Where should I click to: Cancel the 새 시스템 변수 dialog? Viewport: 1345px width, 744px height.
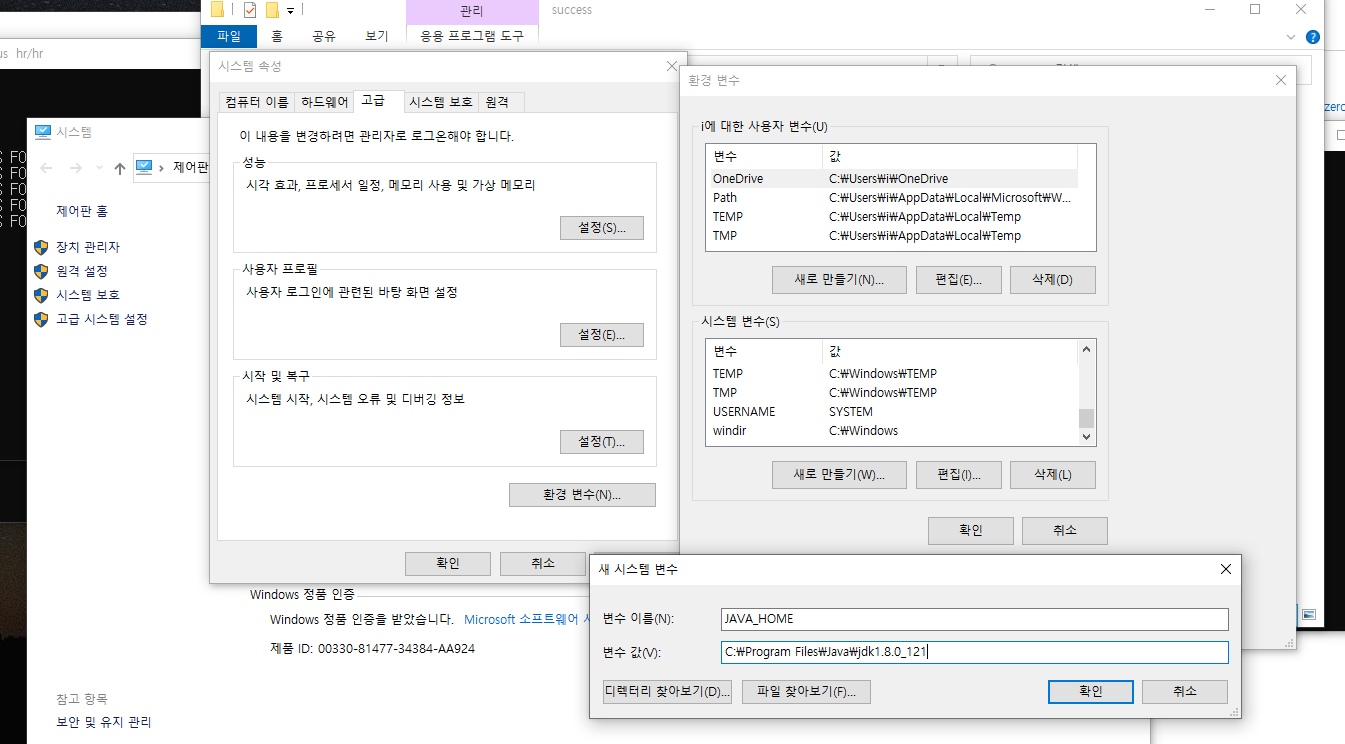(x=1185, y=692)
